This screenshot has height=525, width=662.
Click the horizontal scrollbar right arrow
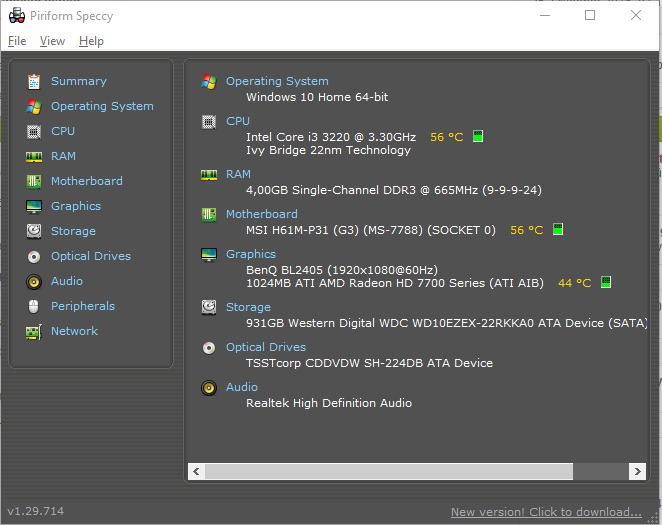coord(638,471)
